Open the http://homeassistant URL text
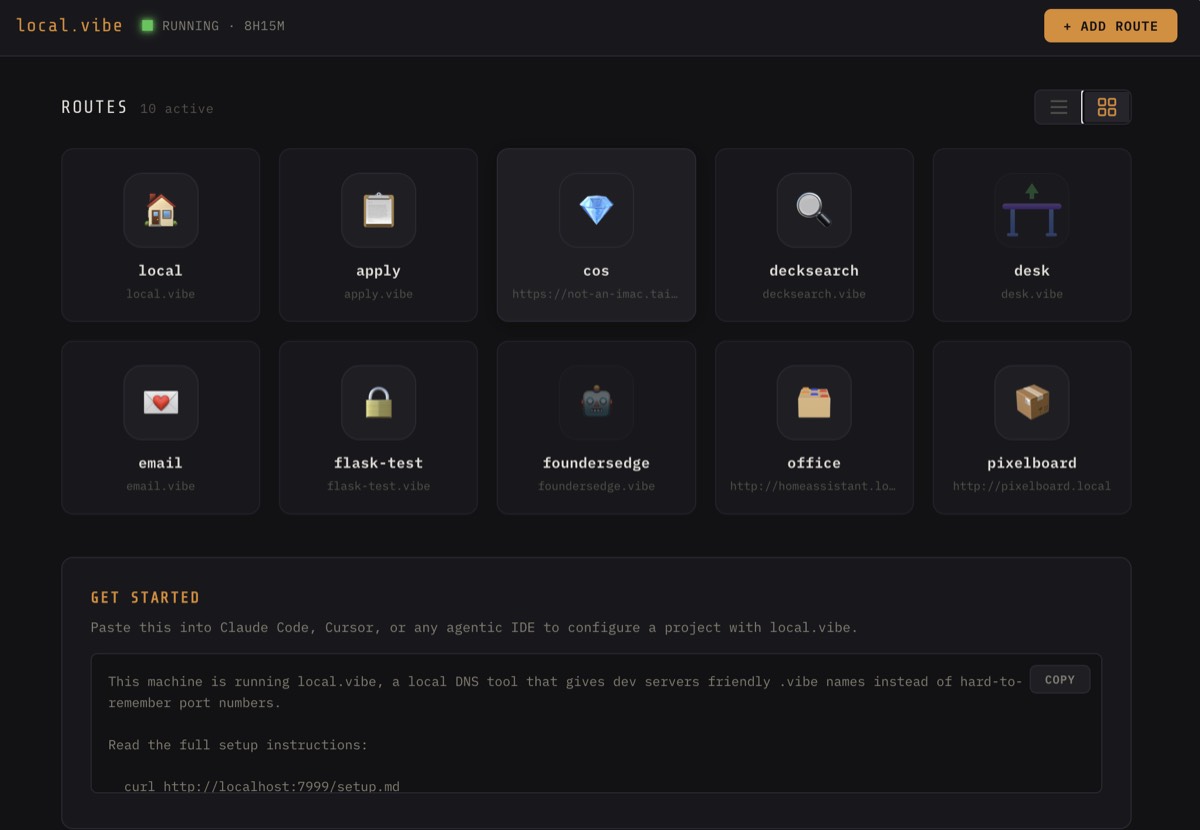 point(814,486)
